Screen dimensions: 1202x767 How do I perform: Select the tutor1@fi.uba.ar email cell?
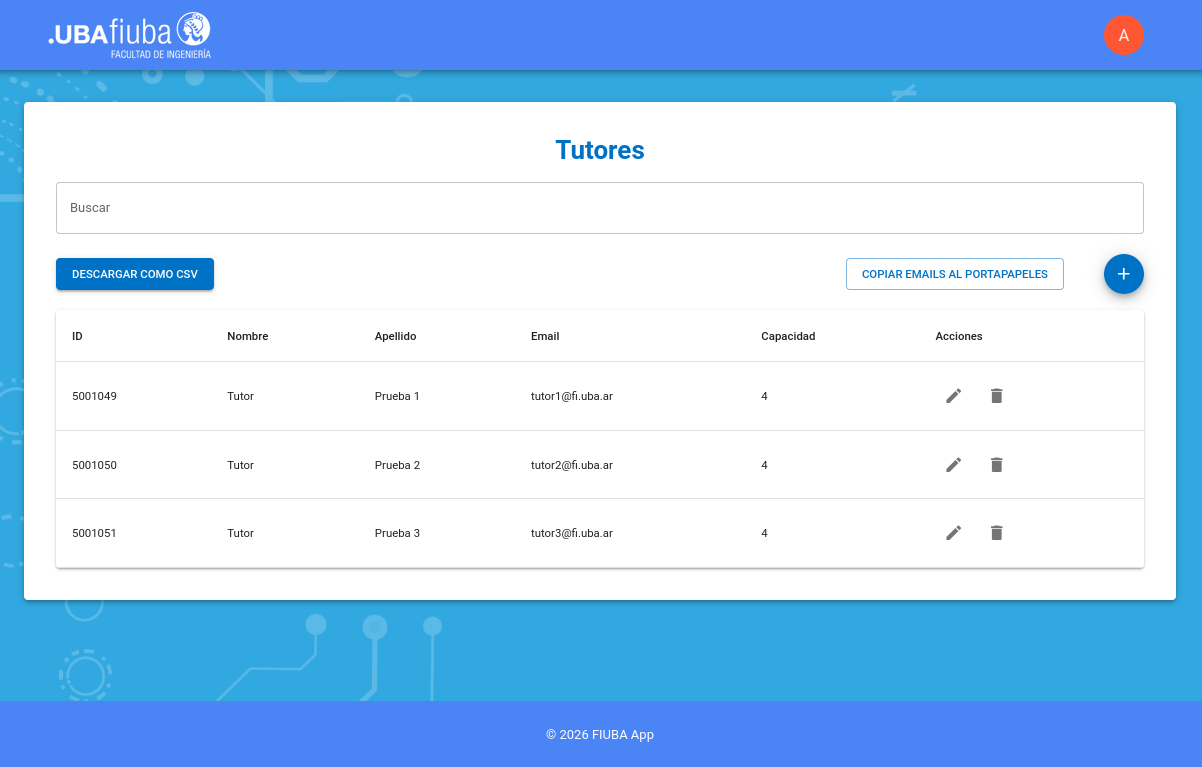pyautogui.click(x=571, y=396)
